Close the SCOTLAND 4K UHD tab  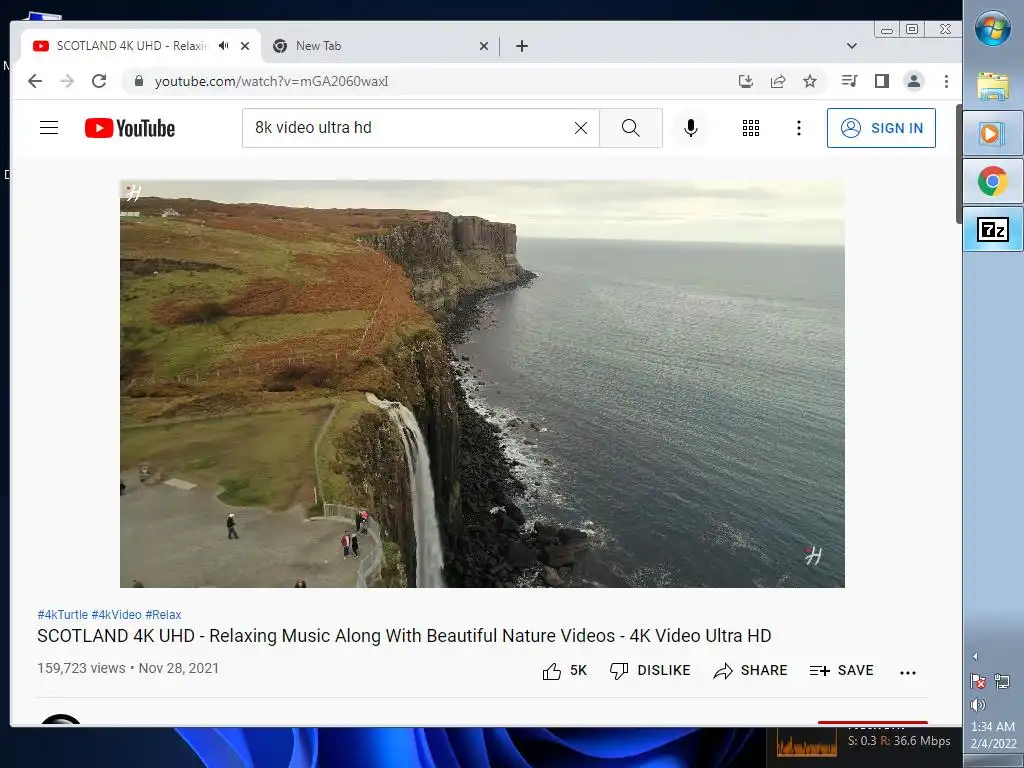point(245,46)
